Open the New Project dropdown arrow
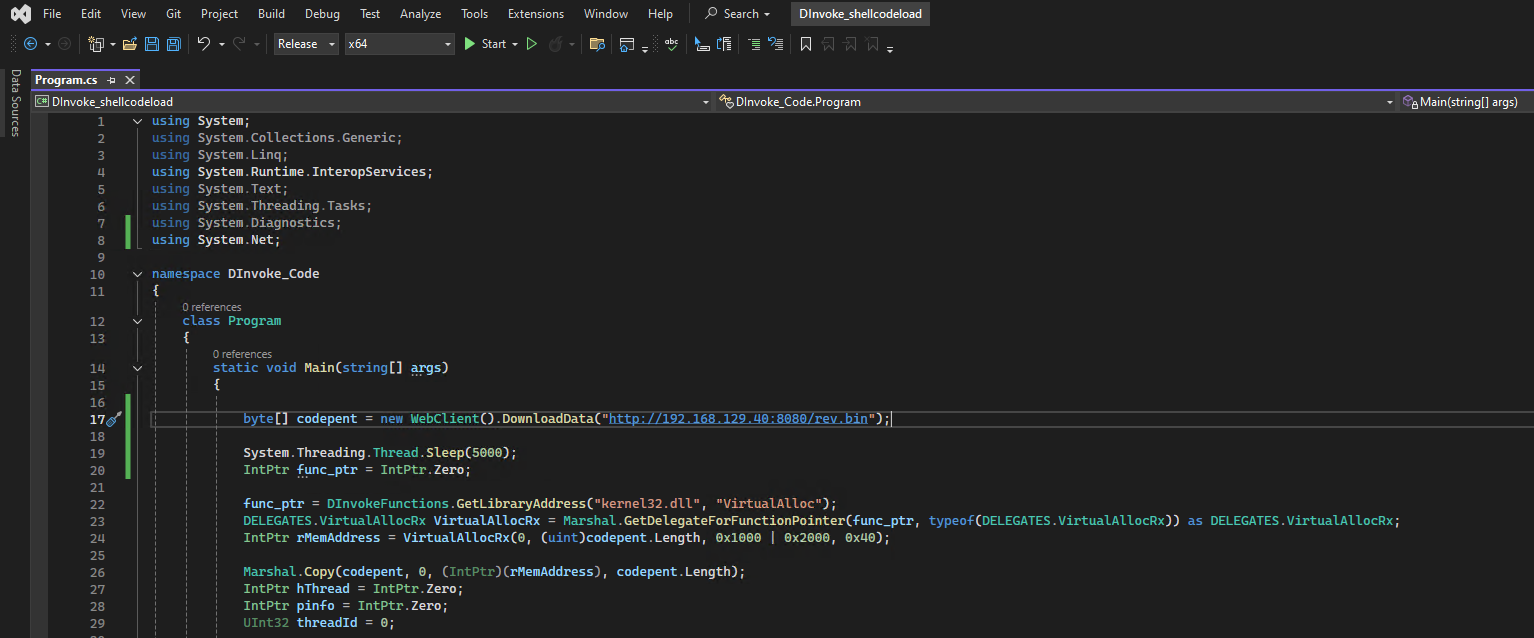 [x=112, y=44]
